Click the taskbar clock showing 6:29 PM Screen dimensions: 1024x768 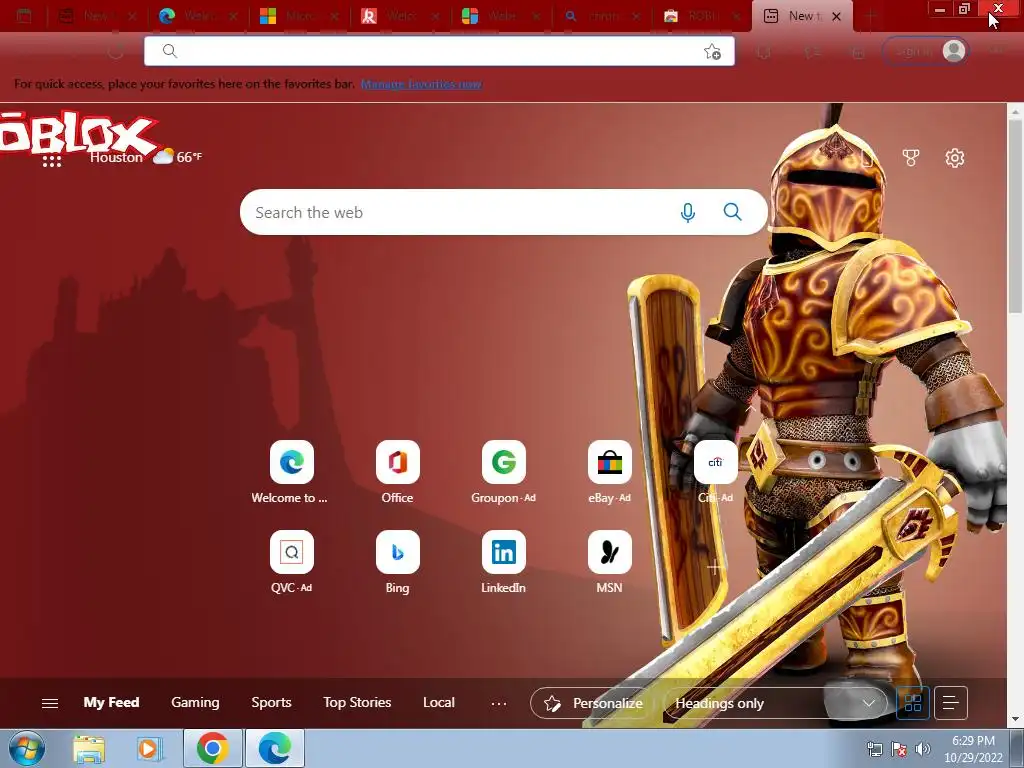click(x=973, y=749)
